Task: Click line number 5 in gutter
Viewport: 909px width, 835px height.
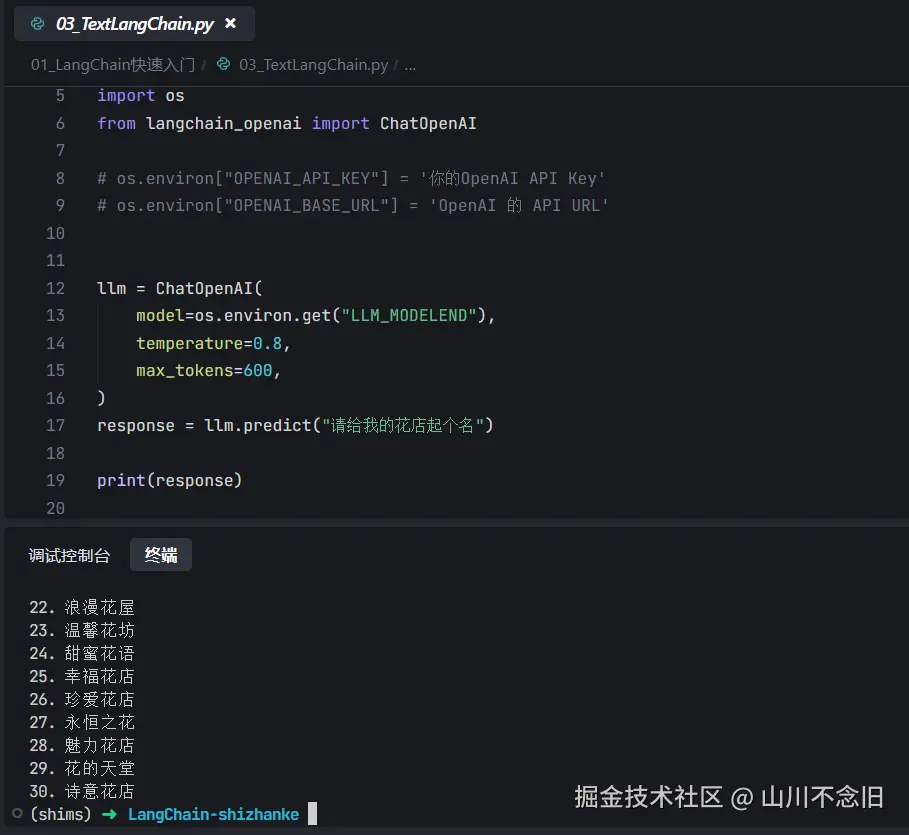Action: coord(60,96)
